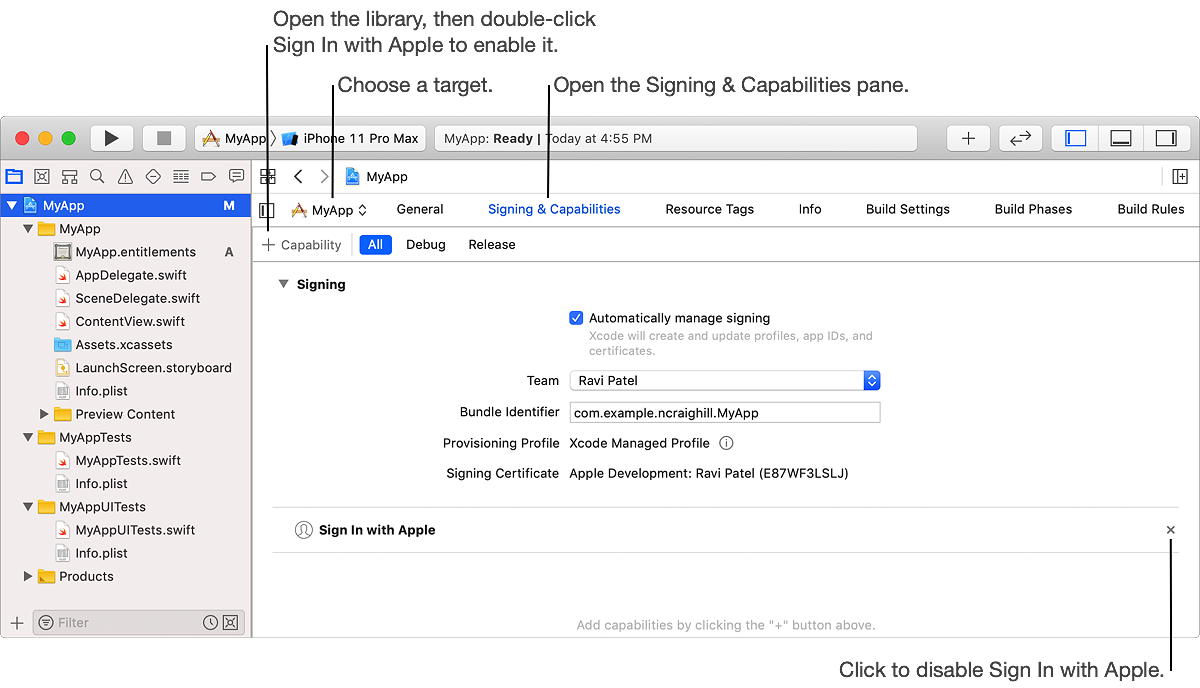Choose the MyApp scheme in toolbar

(234, 138)
